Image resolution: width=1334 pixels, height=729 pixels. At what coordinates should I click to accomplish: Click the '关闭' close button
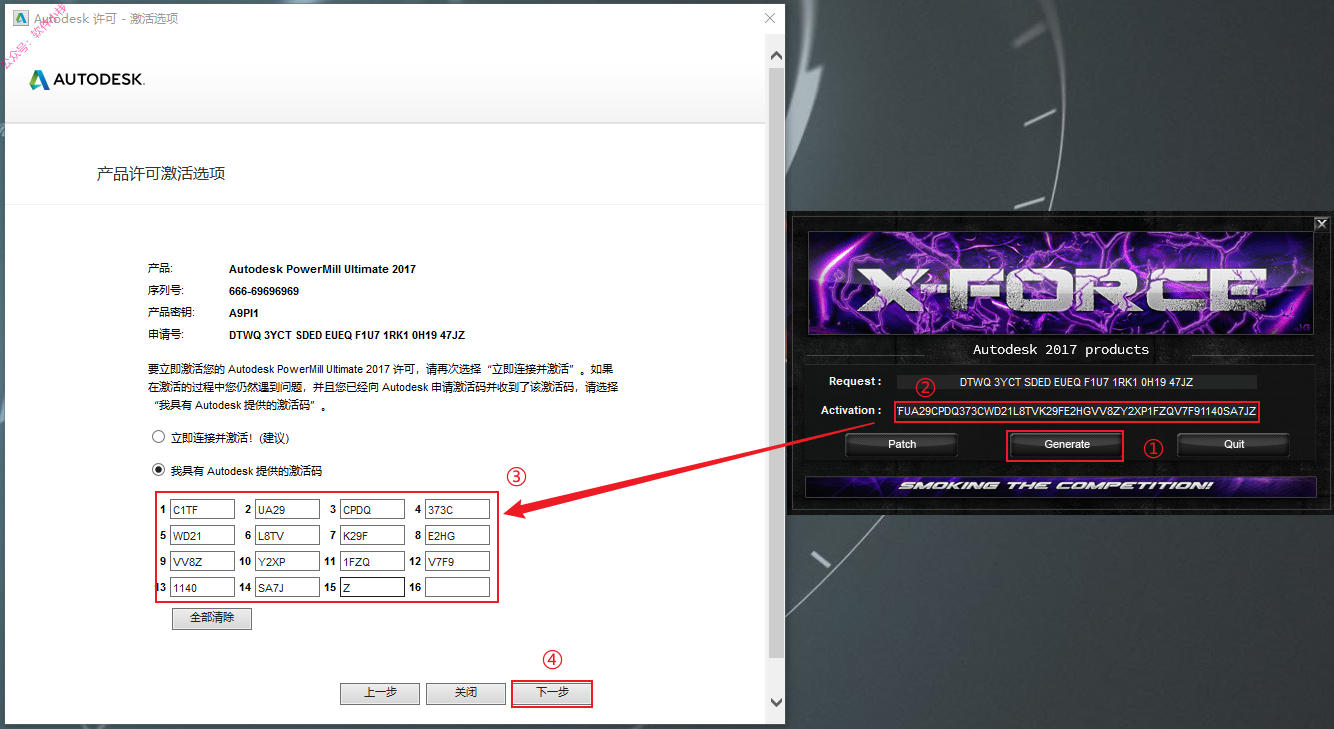coord(466,693)
